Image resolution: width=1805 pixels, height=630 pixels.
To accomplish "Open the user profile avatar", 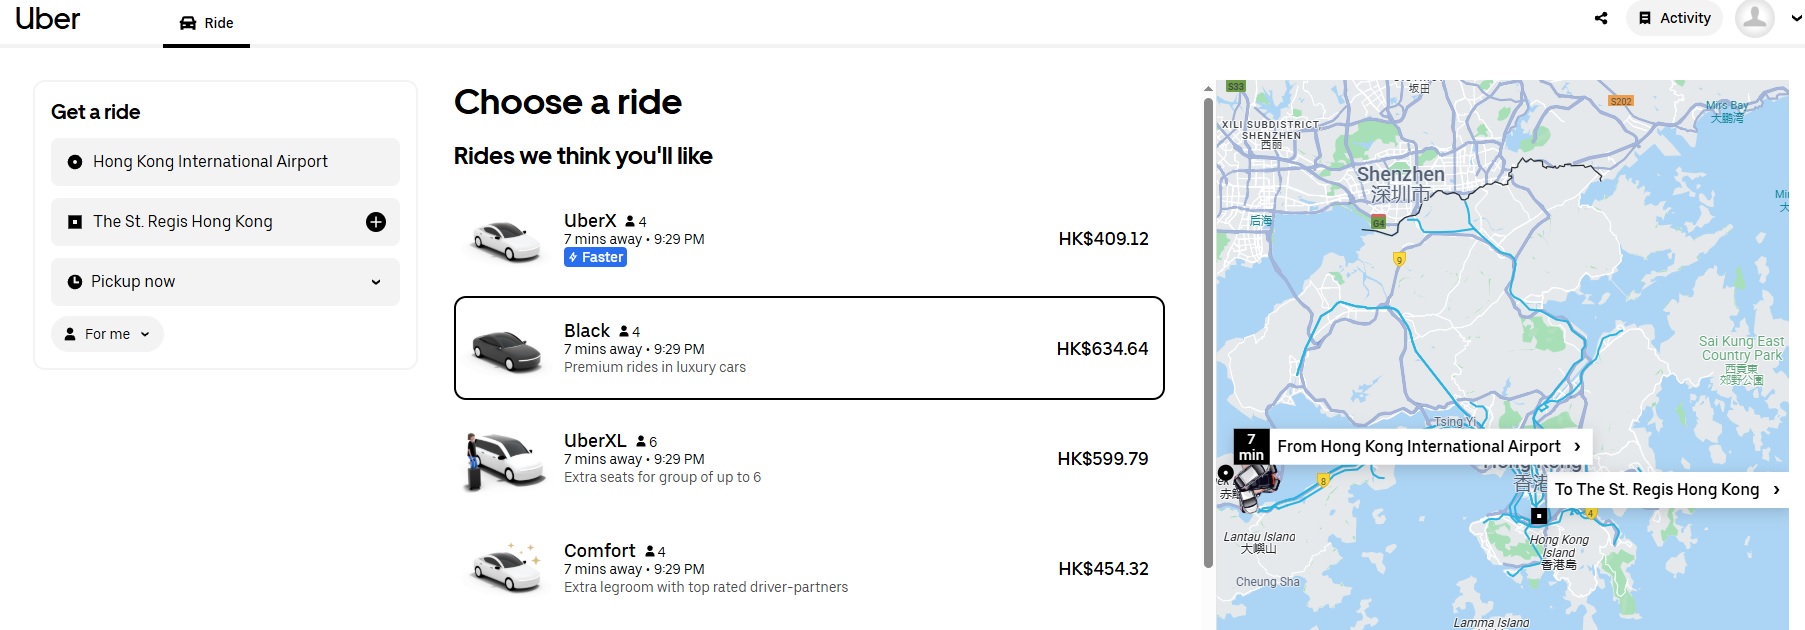I will coord(1754,18).
